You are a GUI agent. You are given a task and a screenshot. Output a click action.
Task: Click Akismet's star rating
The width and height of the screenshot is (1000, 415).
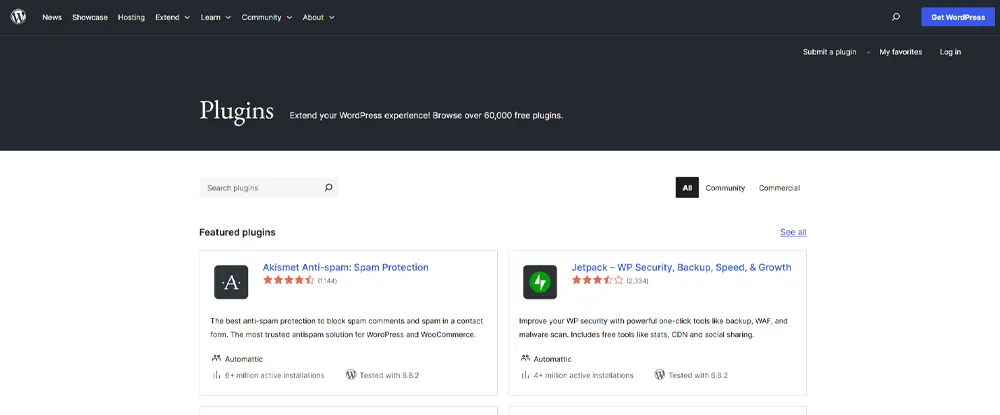pos(289,280)
